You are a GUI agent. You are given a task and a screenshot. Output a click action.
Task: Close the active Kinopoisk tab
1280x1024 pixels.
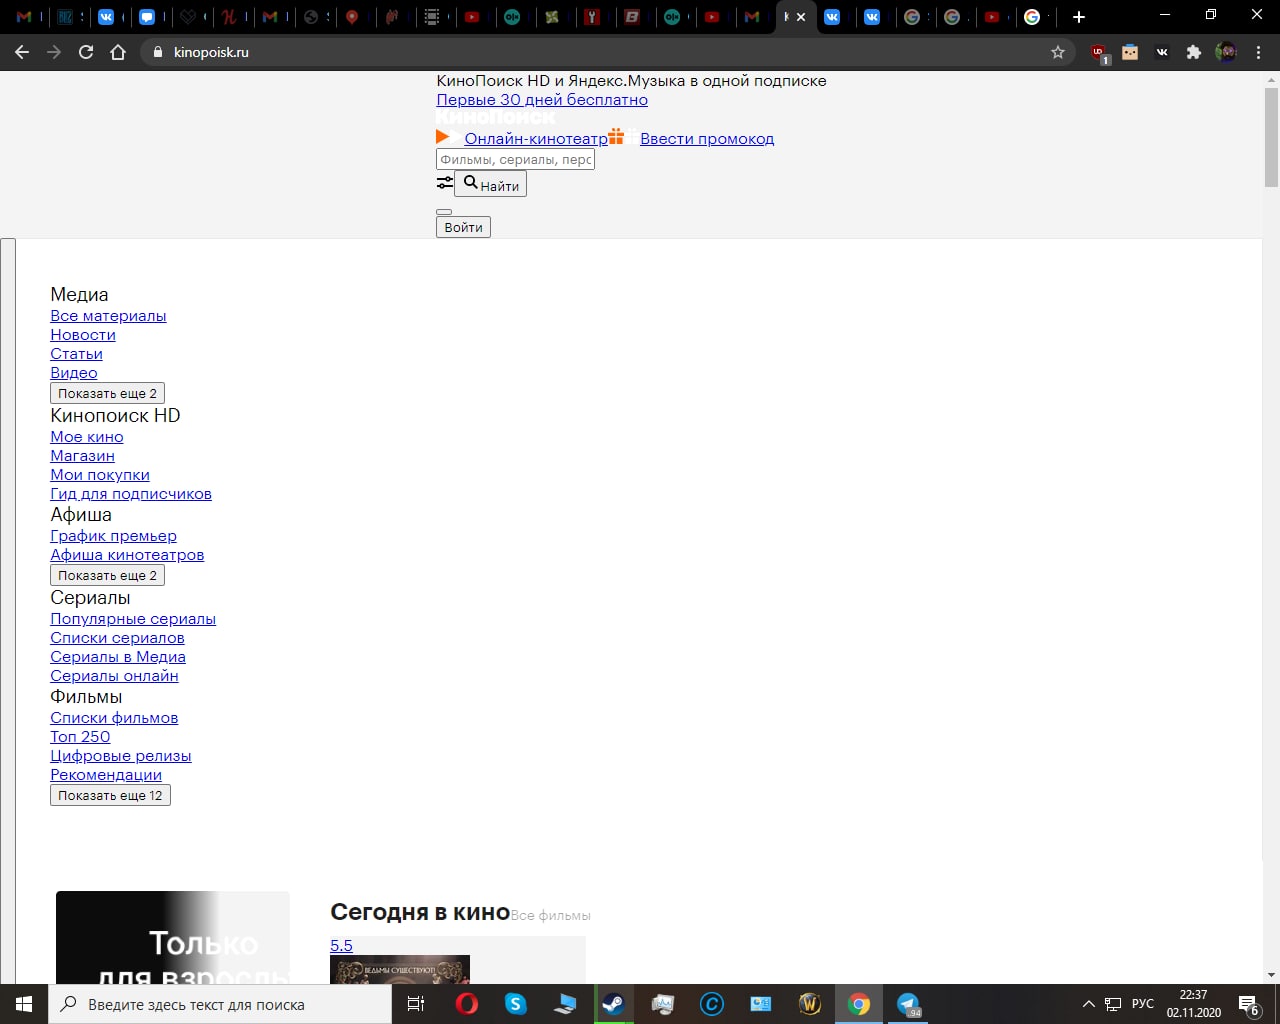point(801,17)
